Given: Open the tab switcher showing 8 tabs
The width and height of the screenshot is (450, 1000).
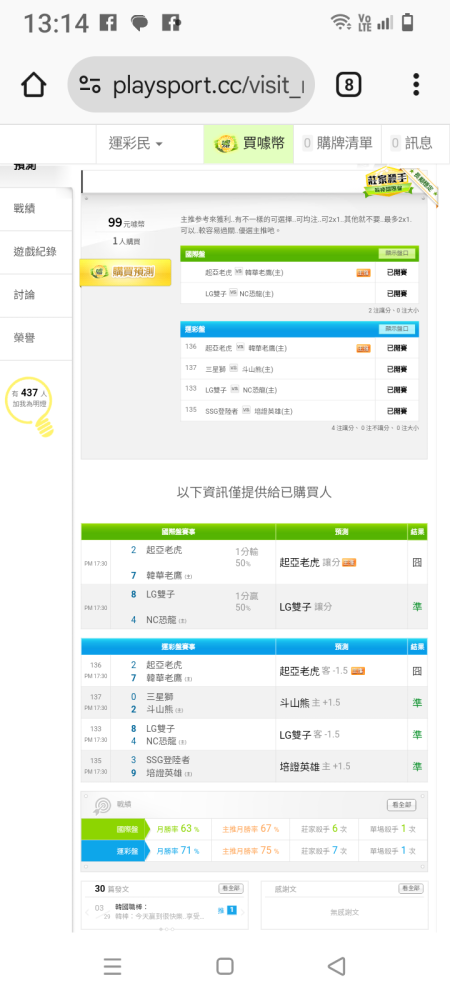Looking at the screenshot, I should tap(349, 85).
